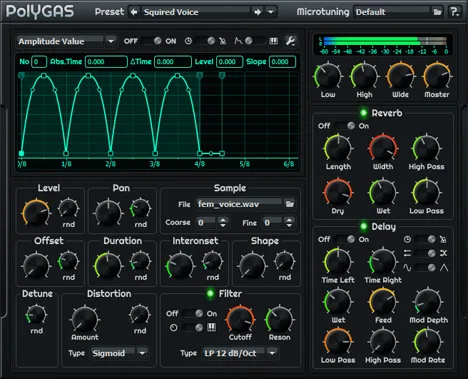Toggle the Delay Off/On switch

pos(345,239)
